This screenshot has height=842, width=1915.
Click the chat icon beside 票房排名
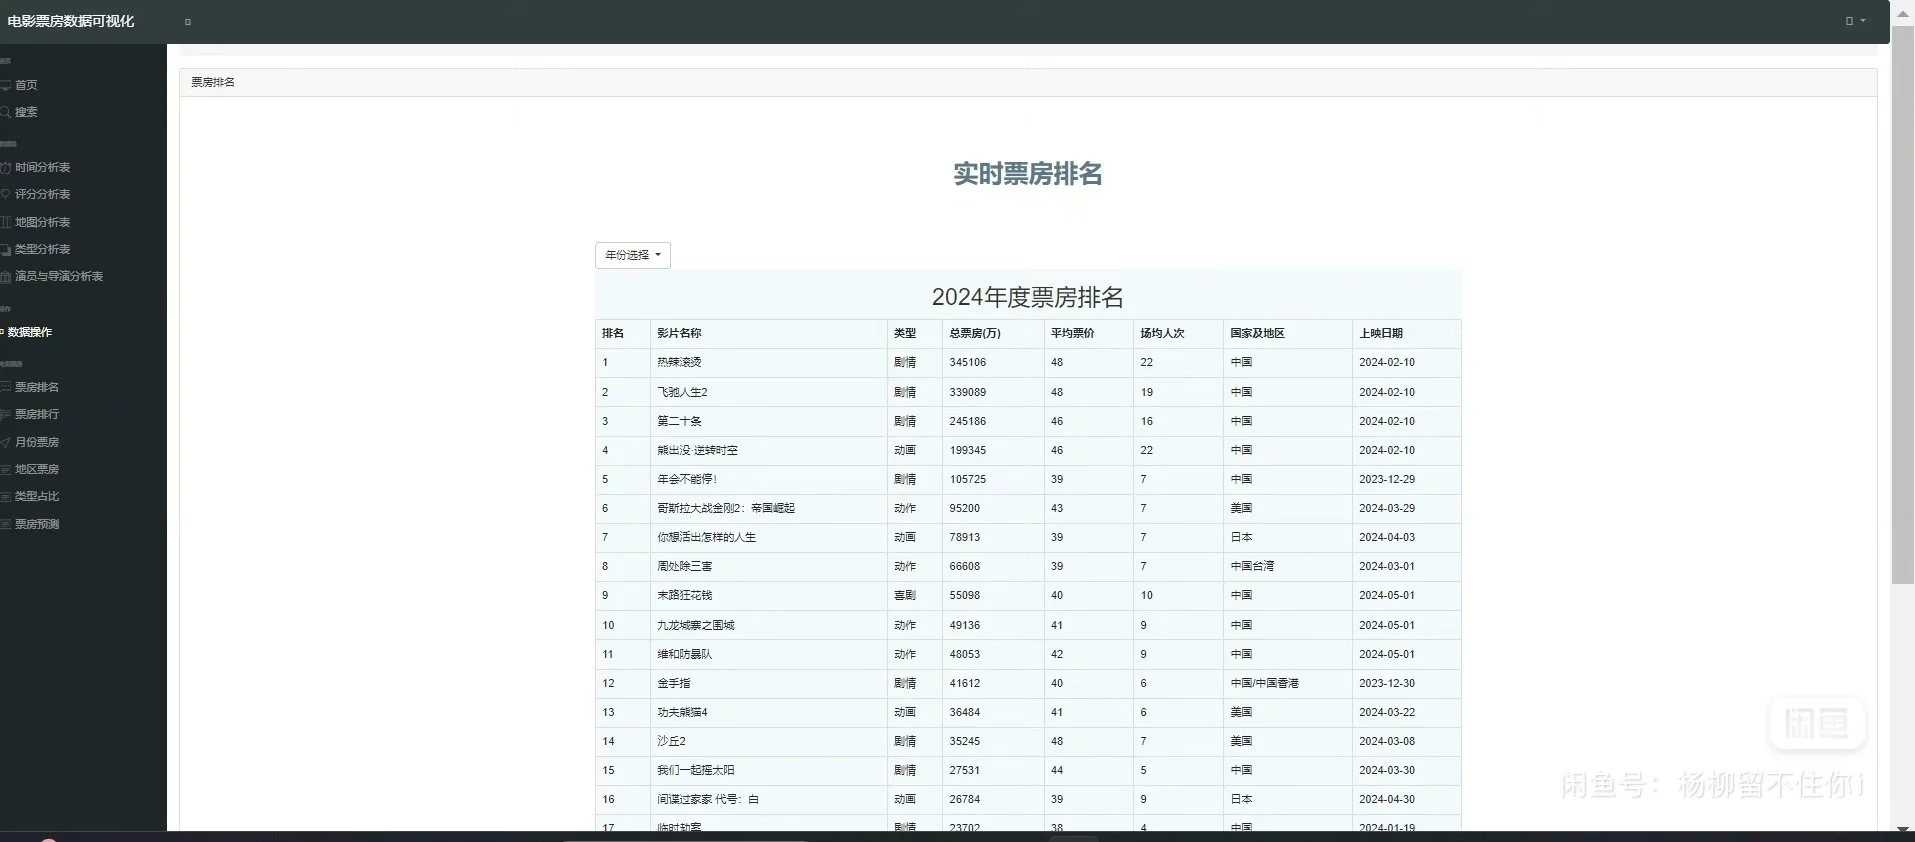(x=5, y=388)
